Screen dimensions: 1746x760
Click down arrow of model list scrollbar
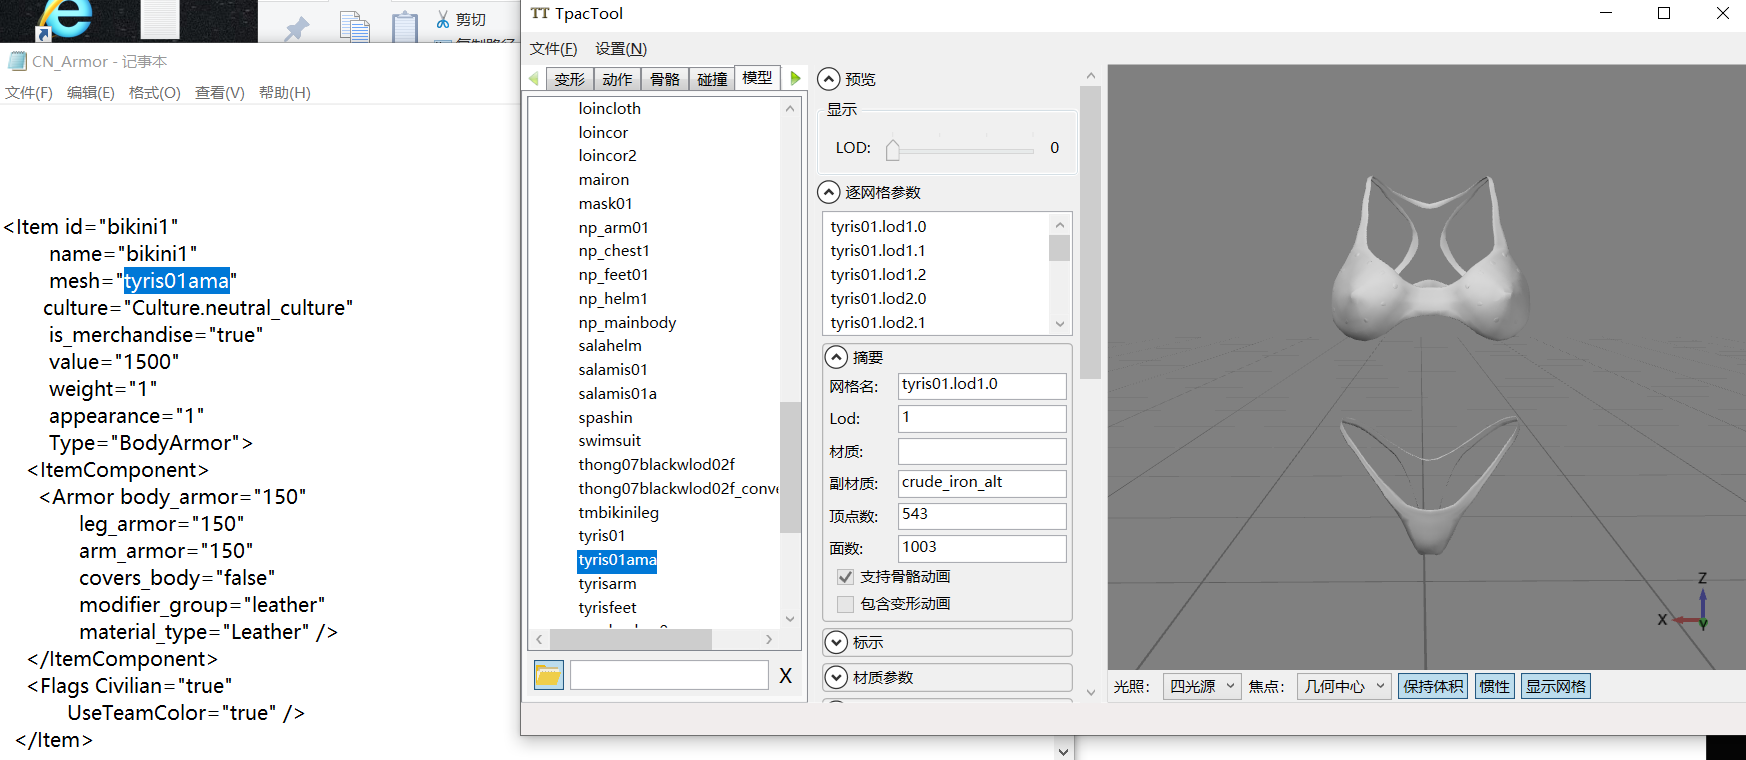coord(790,619)
